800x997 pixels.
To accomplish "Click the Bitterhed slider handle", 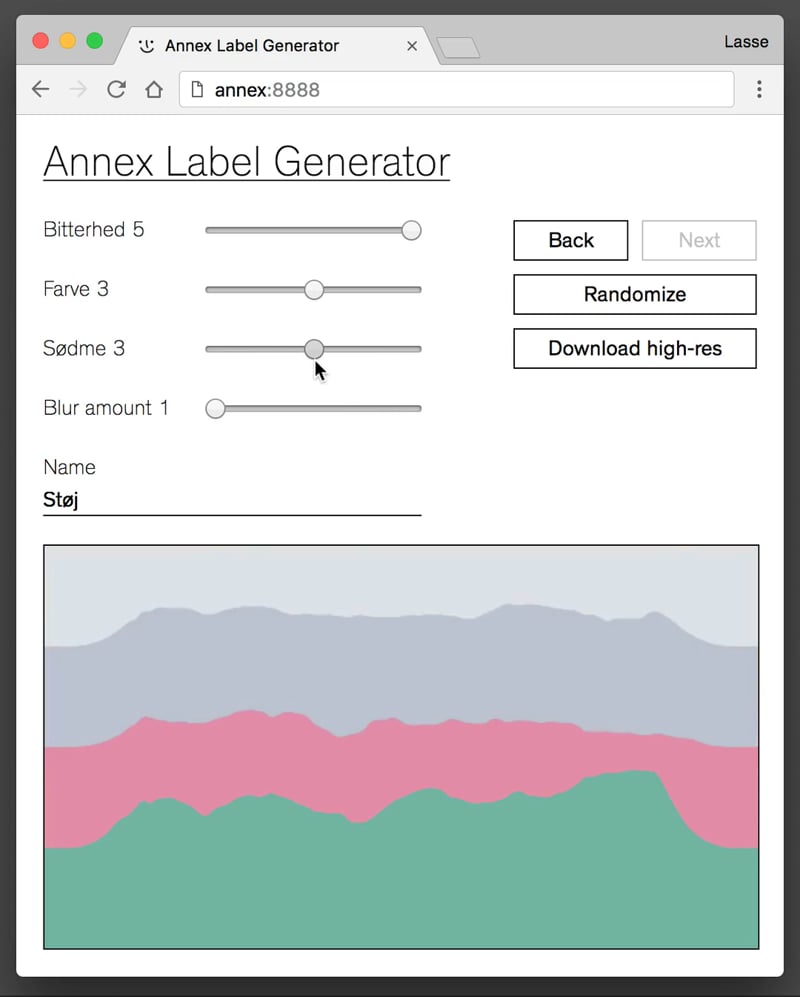I will pyautogui.click(x=411, y=230).
